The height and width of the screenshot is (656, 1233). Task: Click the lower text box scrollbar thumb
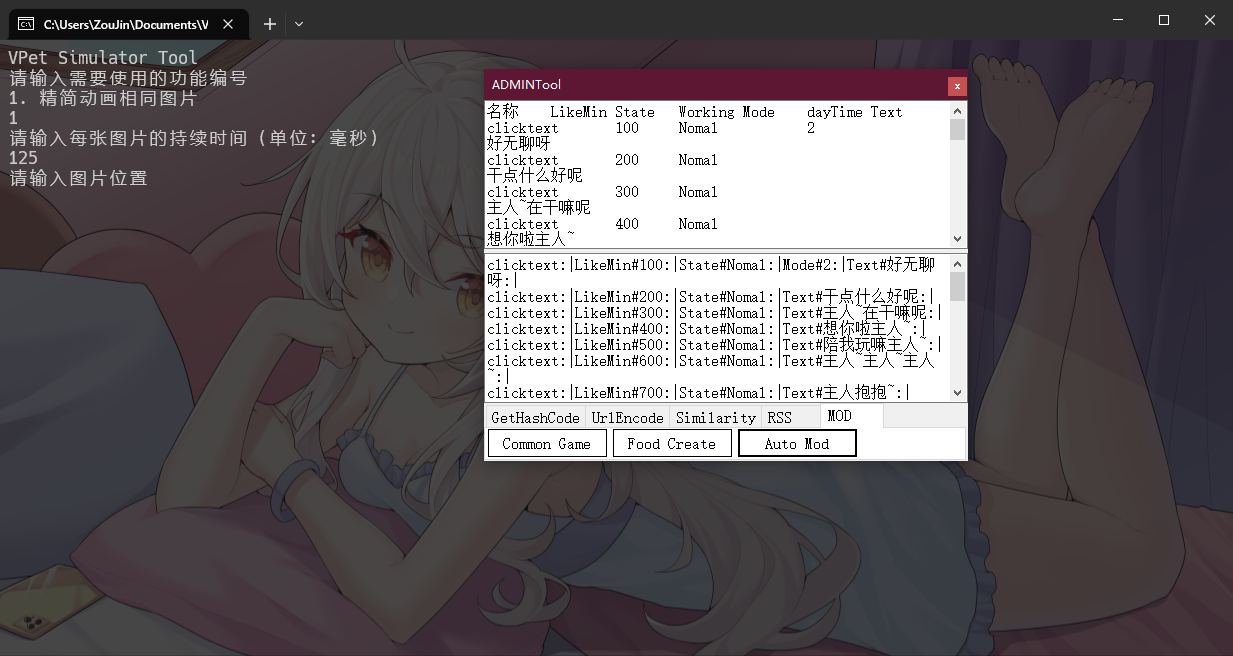tap(957, 286)
